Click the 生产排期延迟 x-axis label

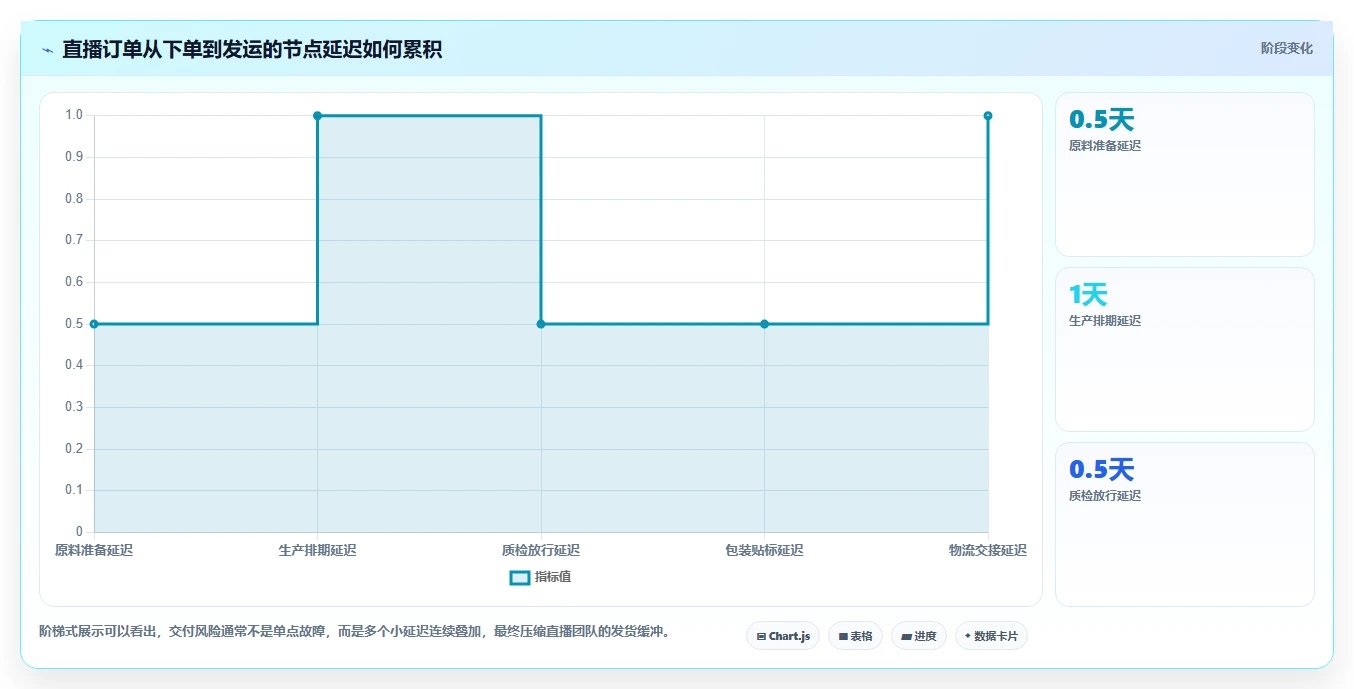[318, 550]
